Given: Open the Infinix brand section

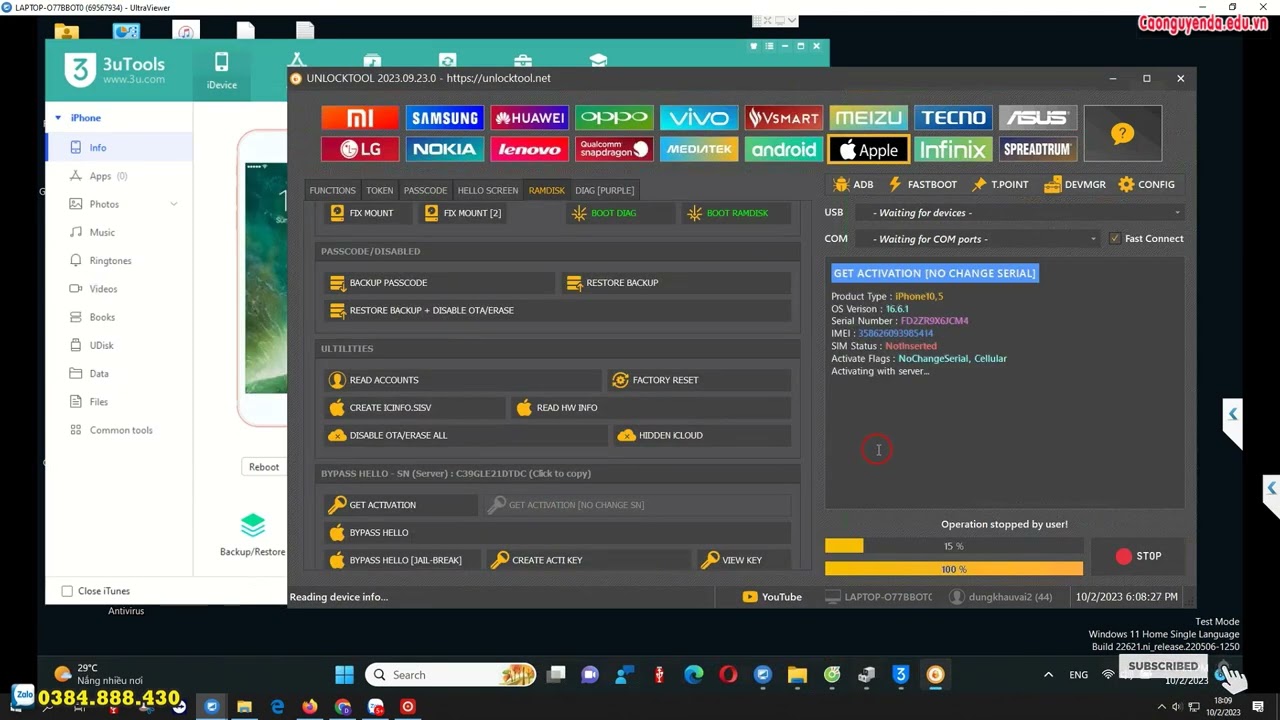Looking at the screenshot, I should coord(953,150).
